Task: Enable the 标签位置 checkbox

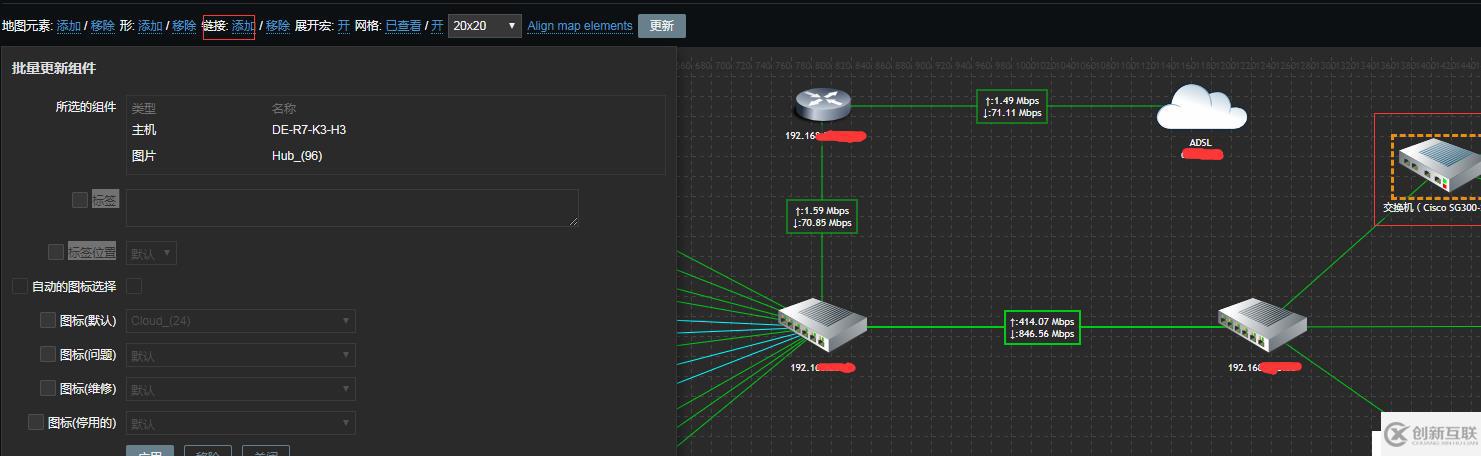Action: pyautogui.click(x=56, y=252)
